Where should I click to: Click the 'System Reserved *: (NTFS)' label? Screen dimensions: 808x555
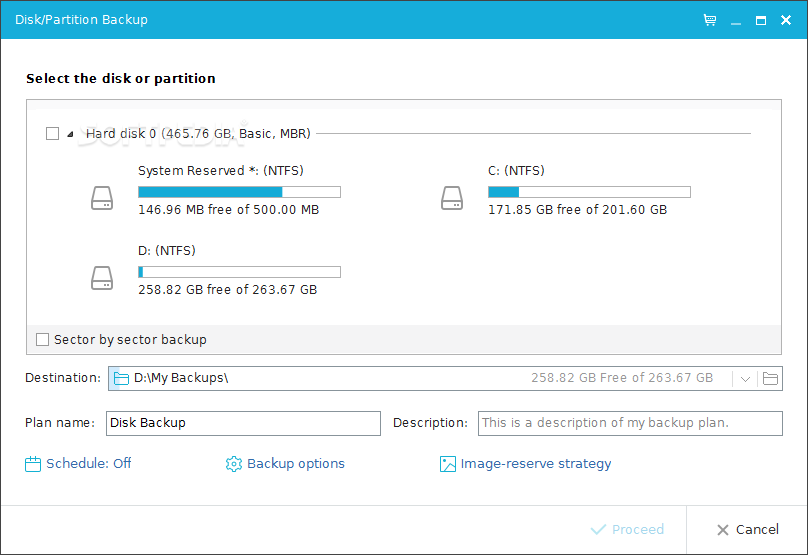click(x=221, y=171)
